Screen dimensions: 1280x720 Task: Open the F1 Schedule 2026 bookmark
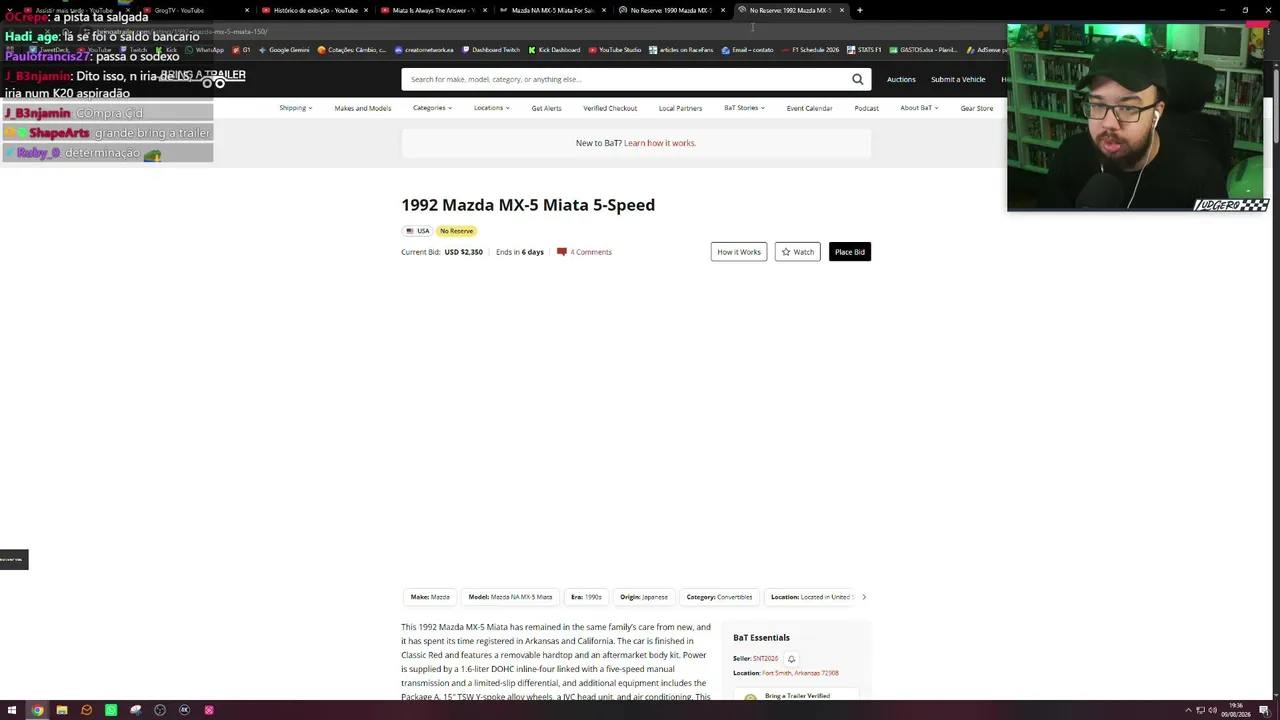pos(810,50)
